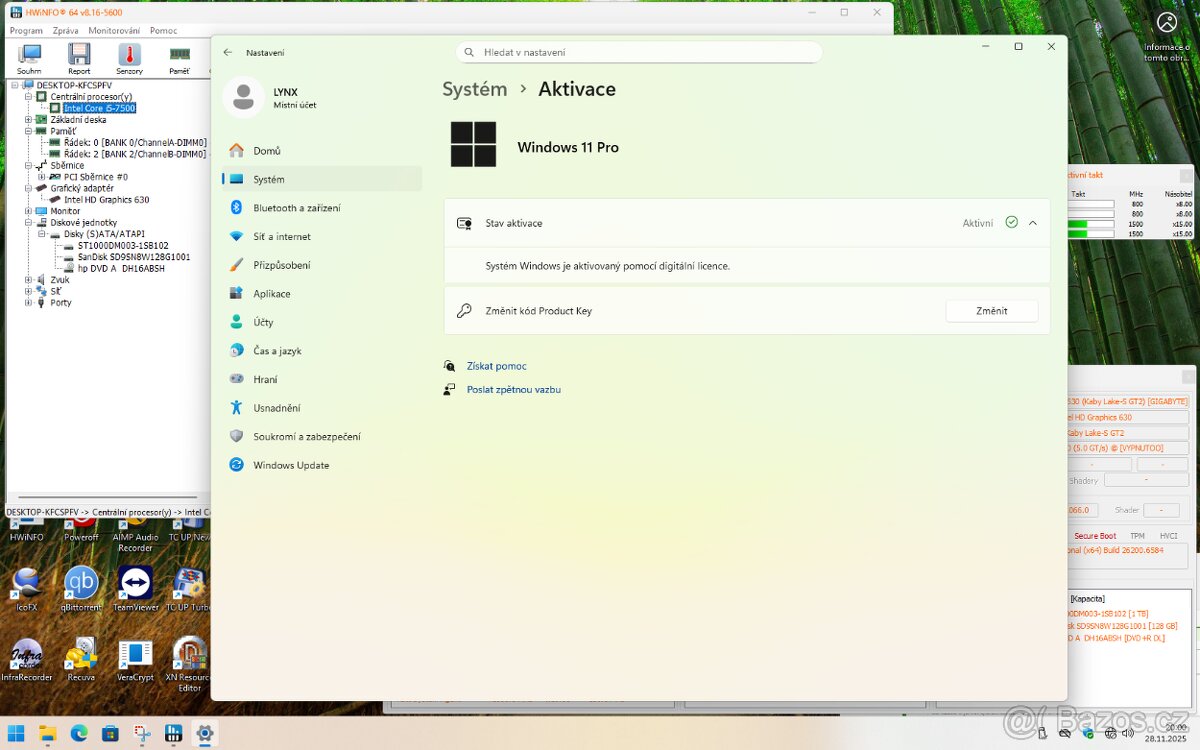Viewport: 1200px width, 750px height.
Task: Launch the qBittorrent desktop icon
Action: [x=81, y=587]
